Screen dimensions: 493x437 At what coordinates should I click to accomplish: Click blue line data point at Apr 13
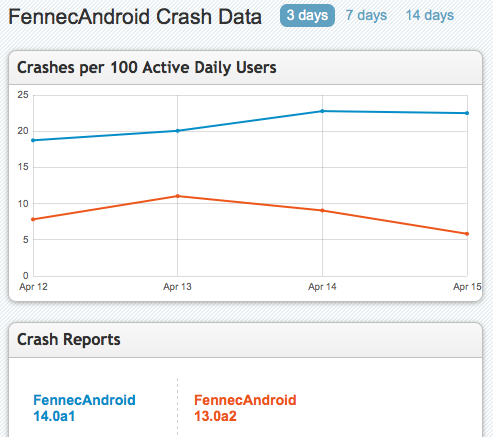[177, 131]
